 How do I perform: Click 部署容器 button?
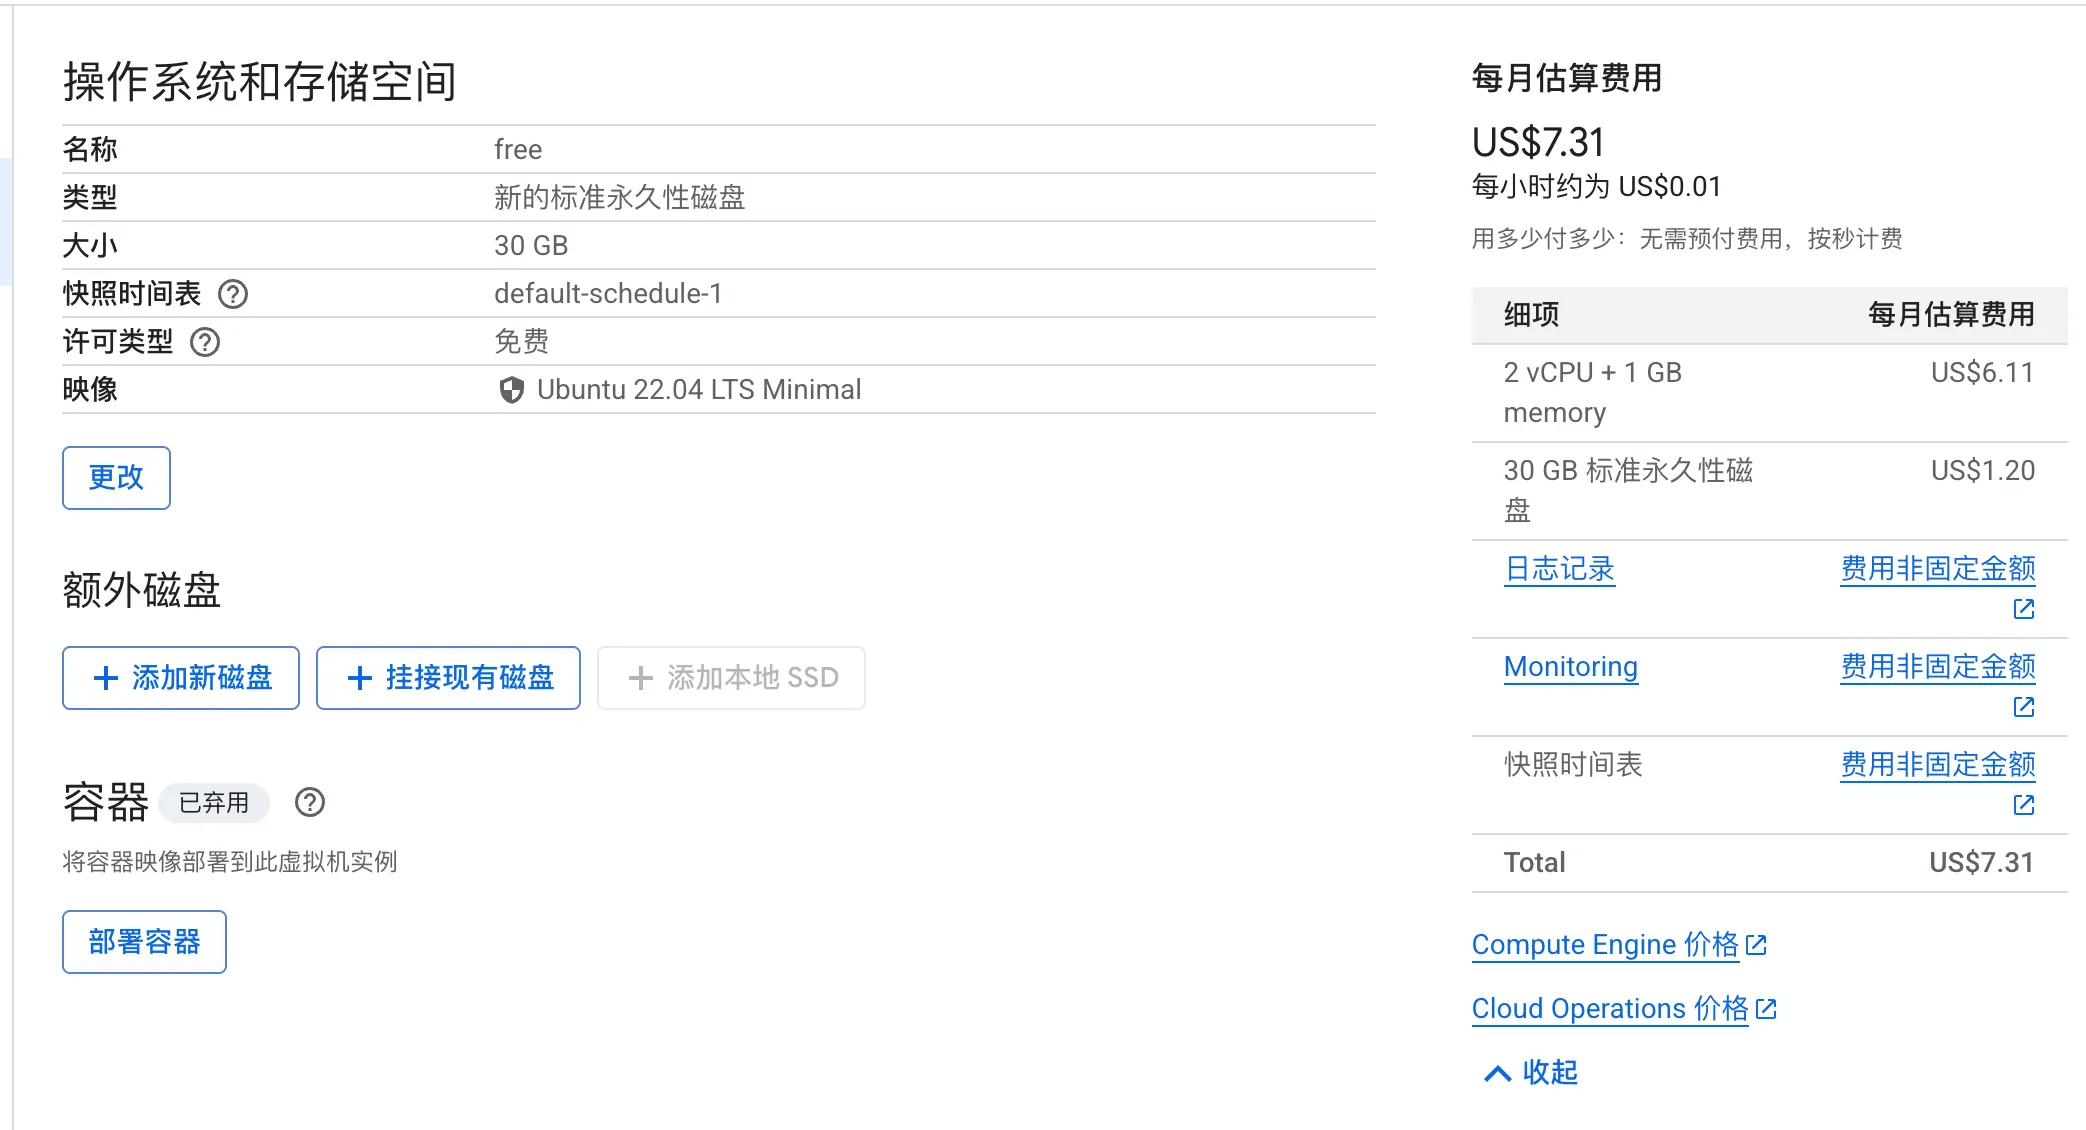[x=144, y=942]
